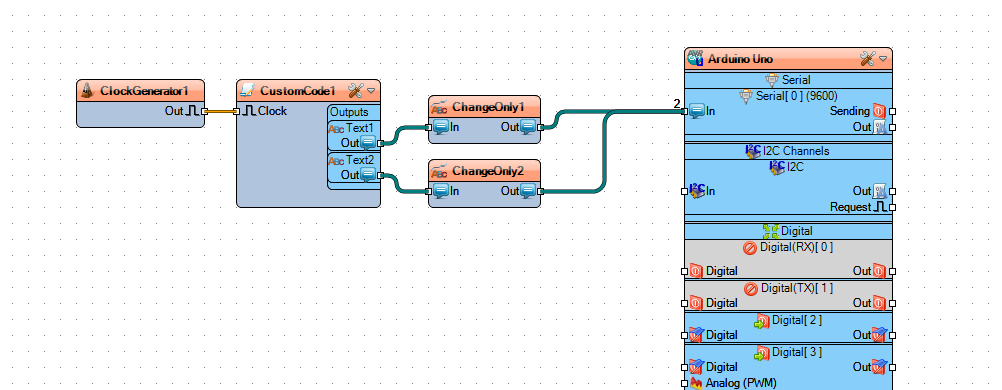Expand the CustomCode1 dropdown arrow
The width and height of the screenshot is (1002, 390).
tap(371, 91)
